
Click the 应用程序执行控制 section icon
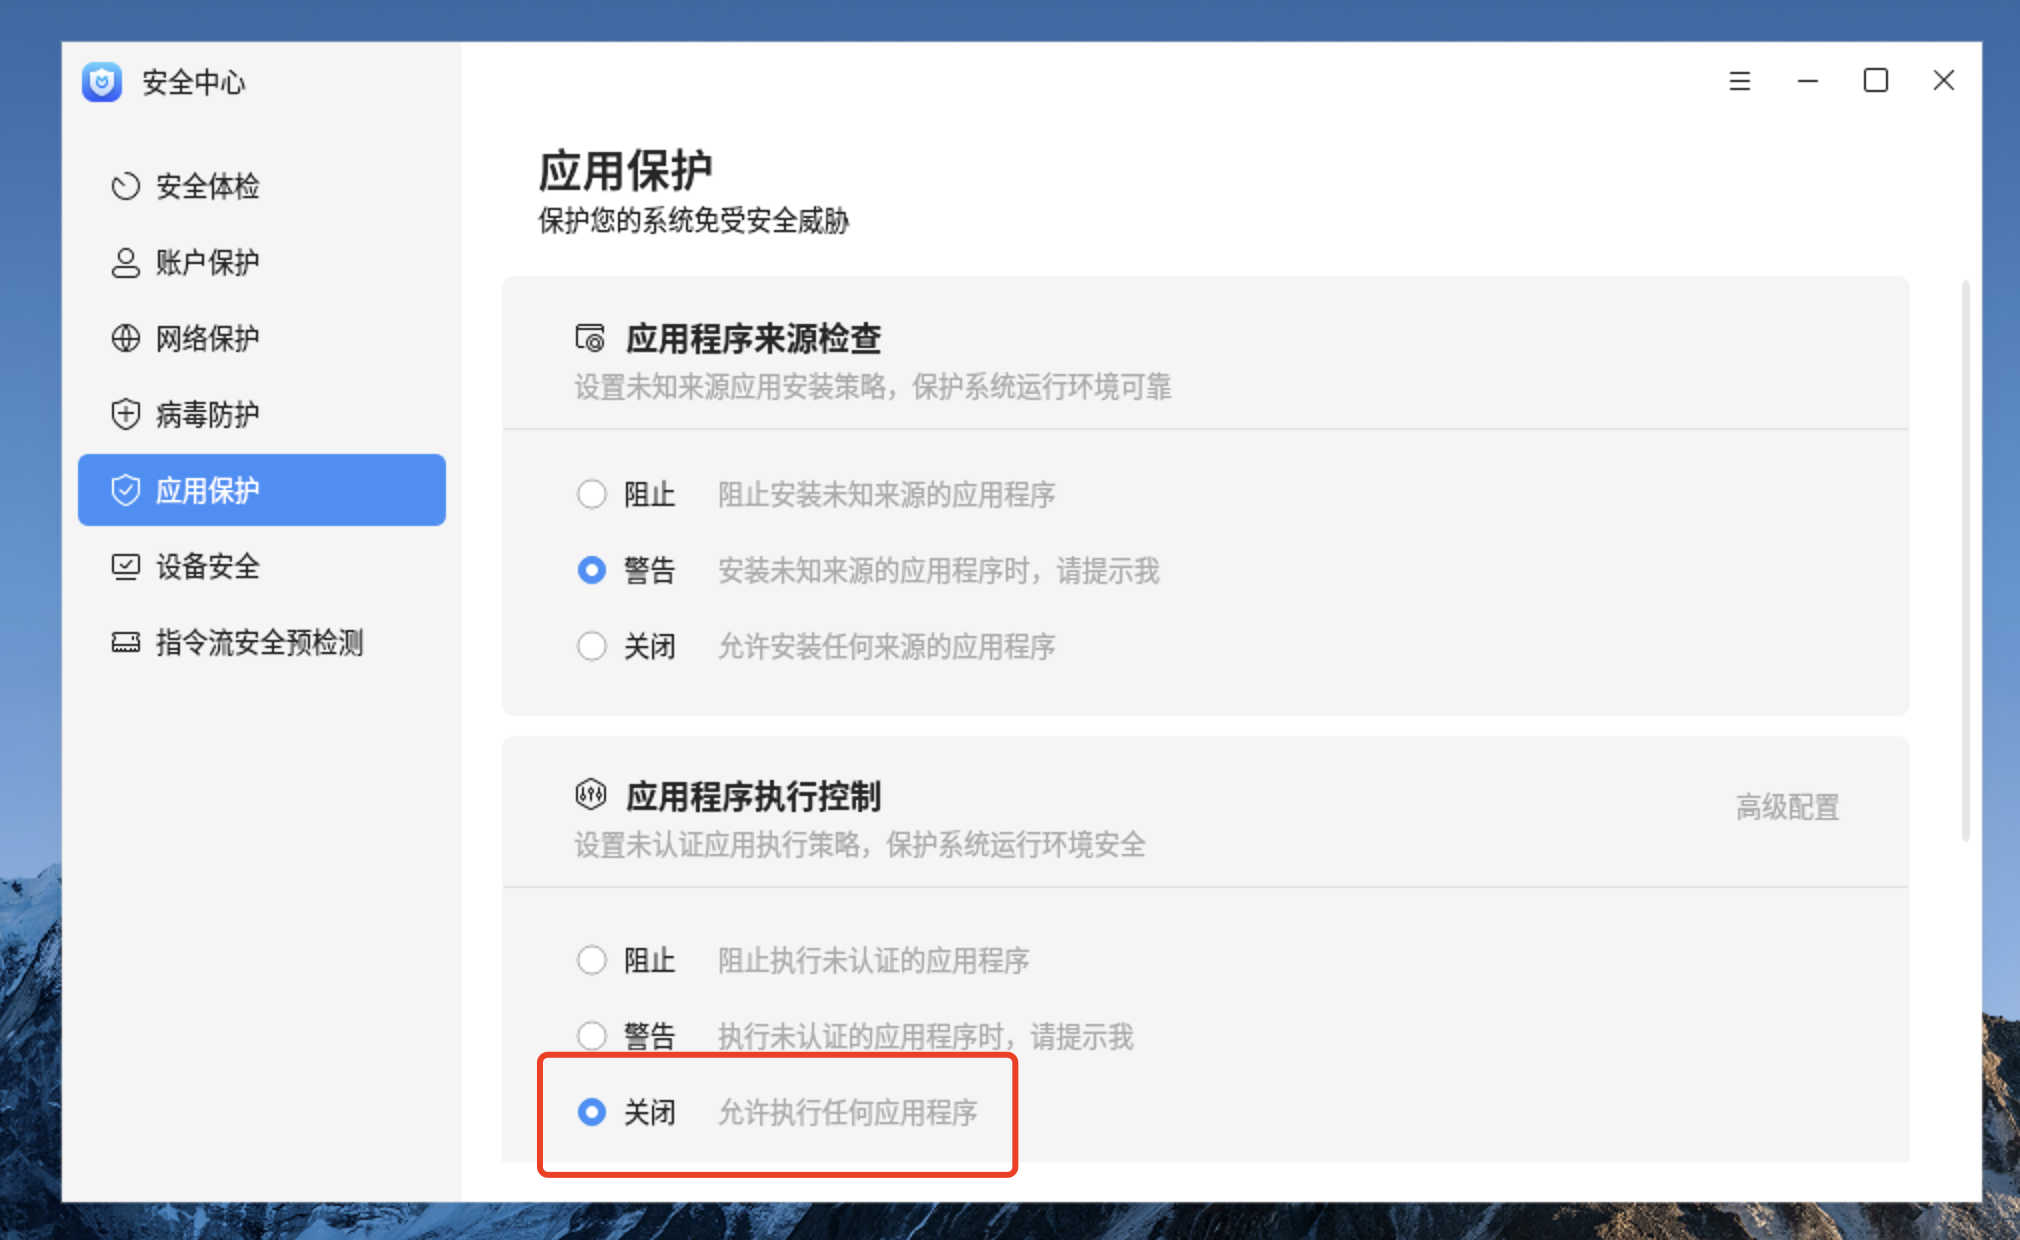click(x=590, y=796)
